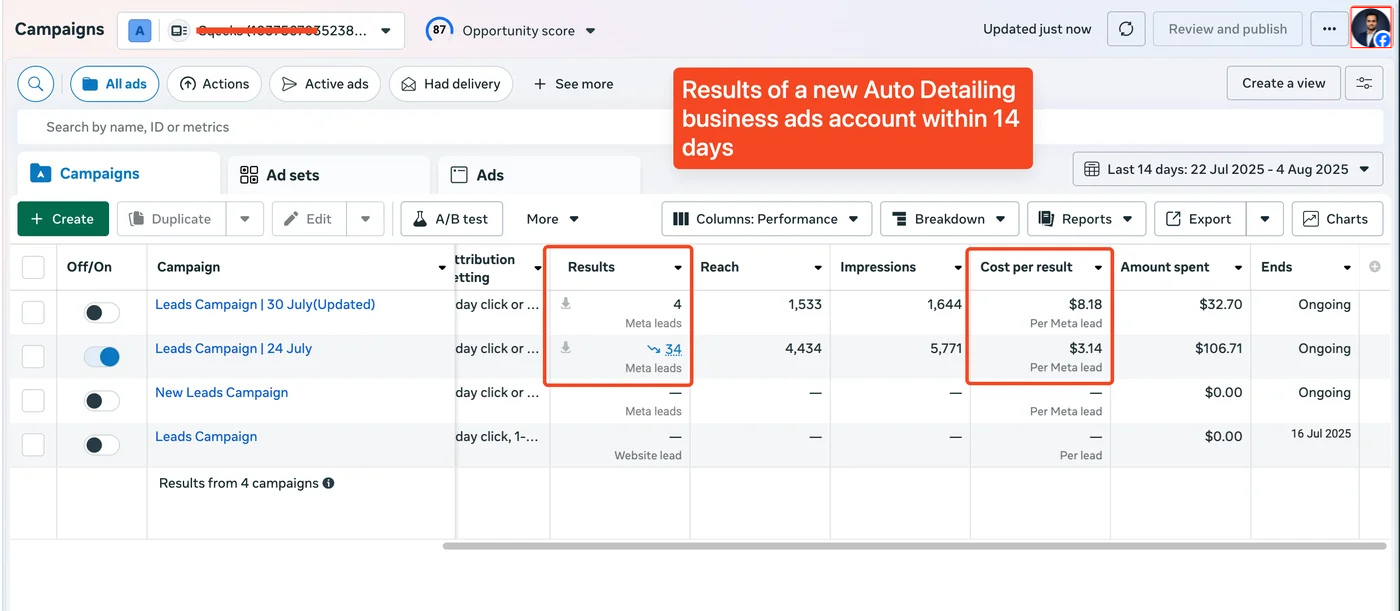This screenshot has width=1400, height=611.
Task: Click the $106.71 amount spent value
Action: 1219,348
